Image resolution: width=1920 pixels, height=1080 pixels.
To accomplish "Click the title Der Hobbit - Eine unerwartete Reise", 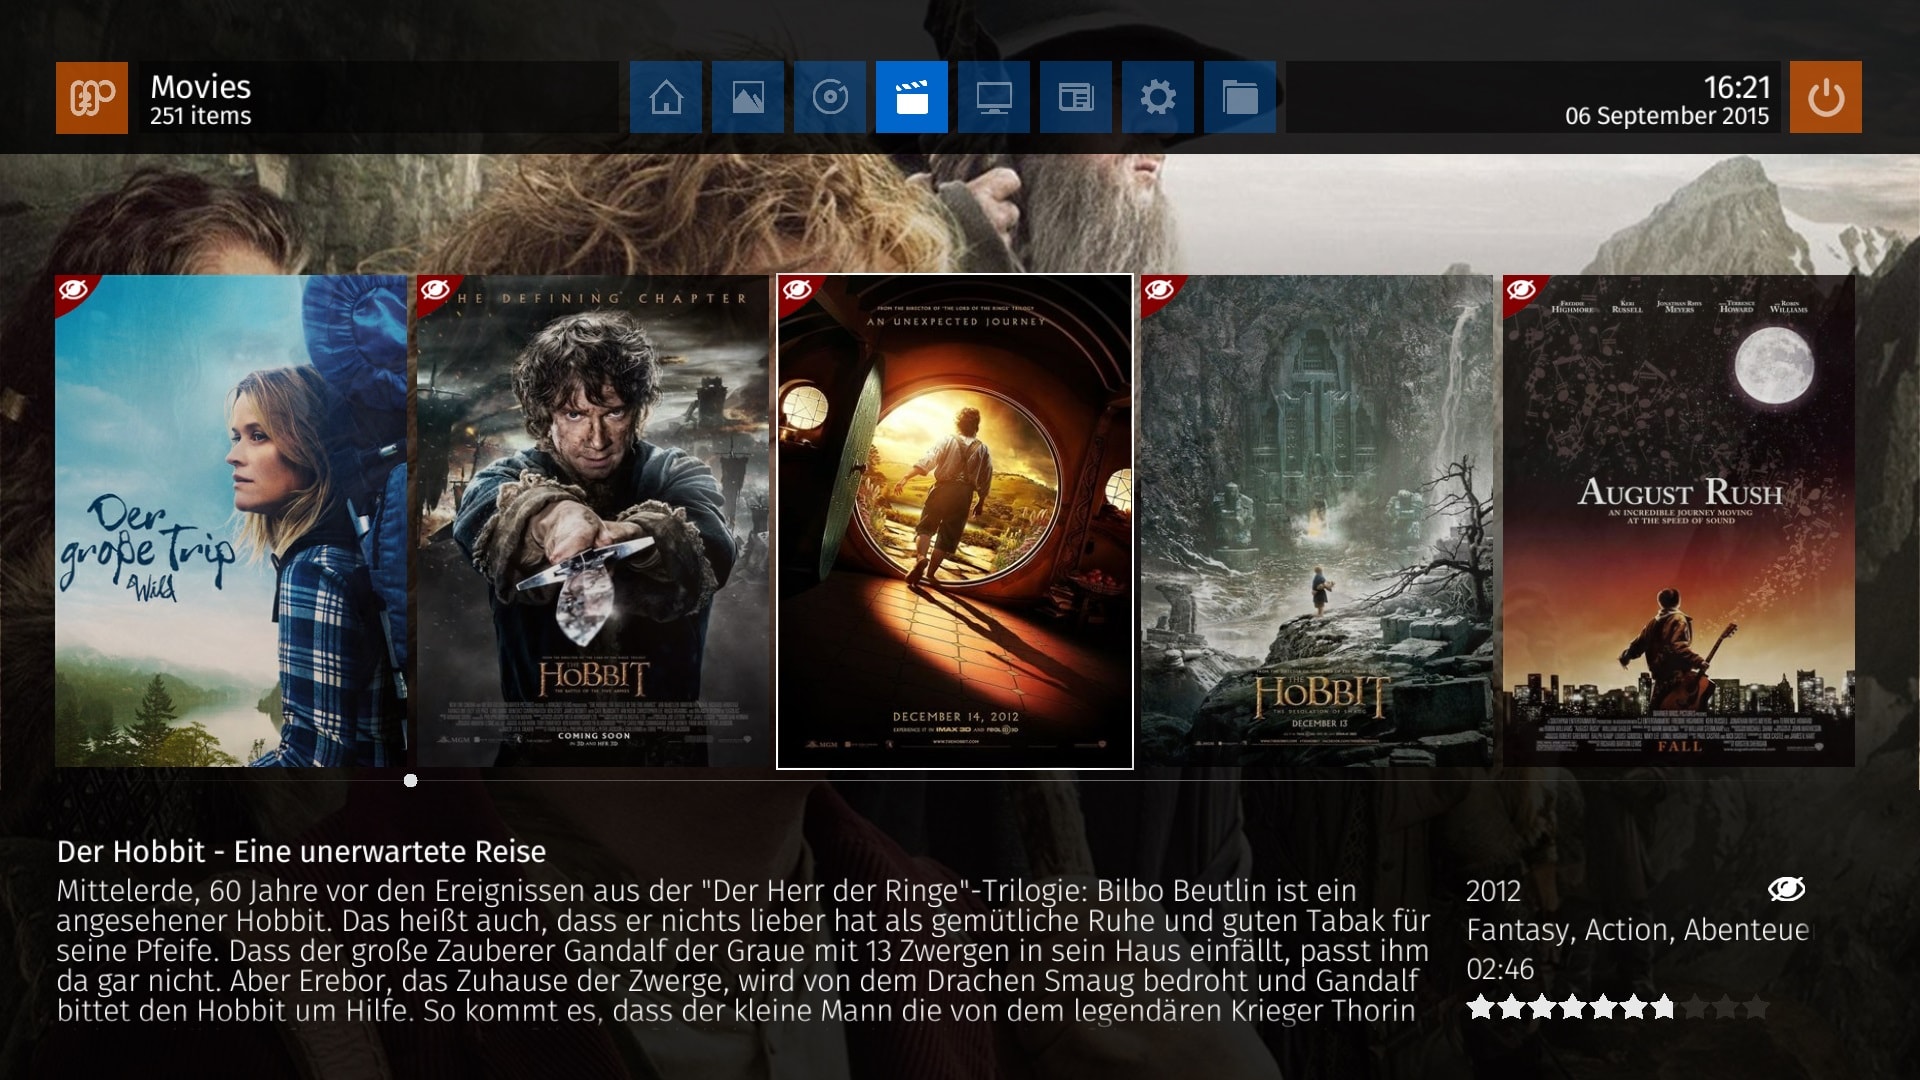I will [x=301, y=851].
